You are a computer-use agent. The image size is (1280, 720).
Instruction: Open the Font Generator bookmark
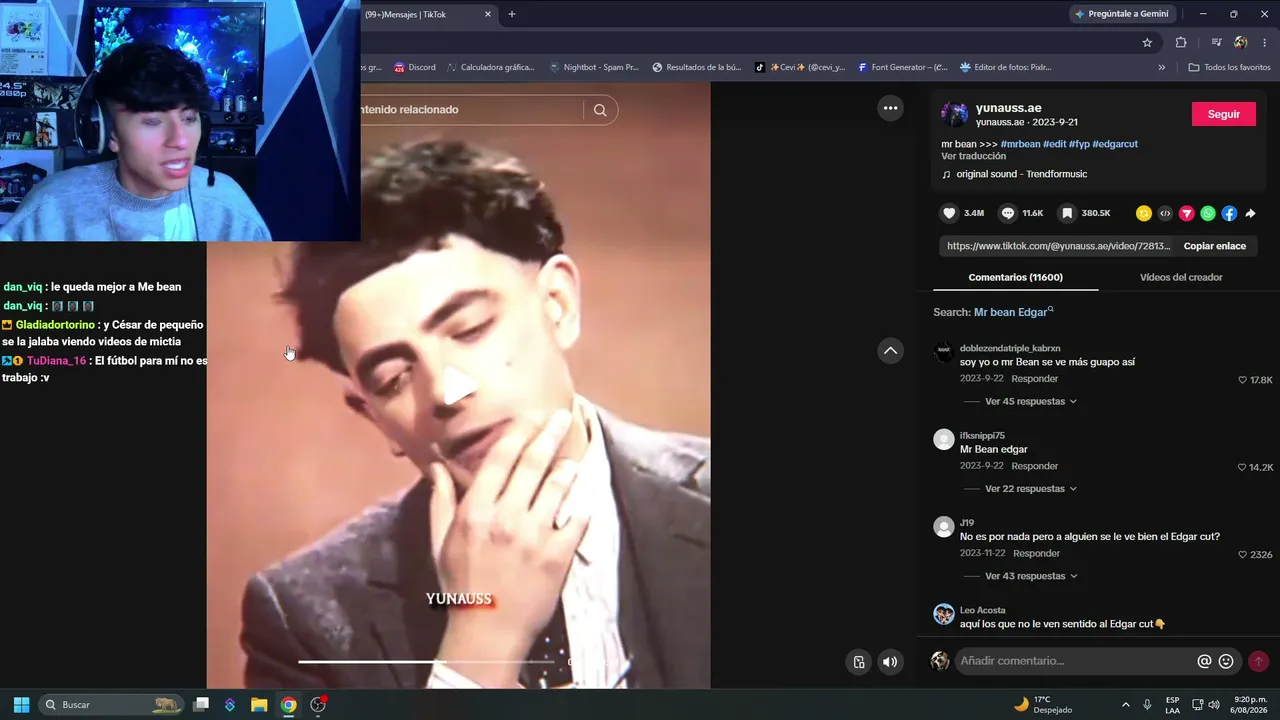pyautogui.click(x=902, y=67)
